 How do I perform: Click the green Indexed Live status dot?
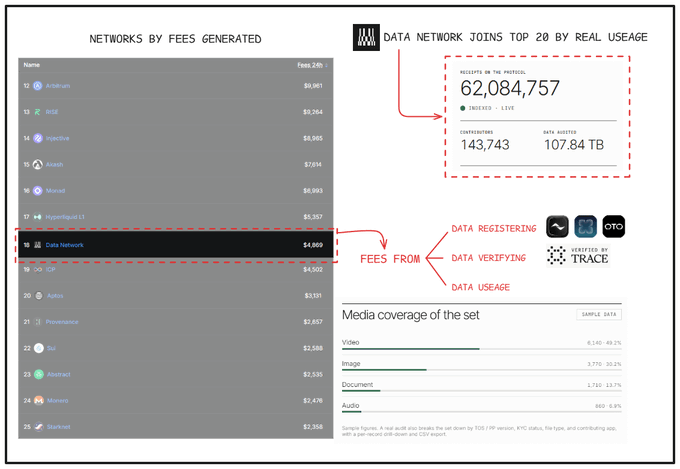(x=463, y=108)
